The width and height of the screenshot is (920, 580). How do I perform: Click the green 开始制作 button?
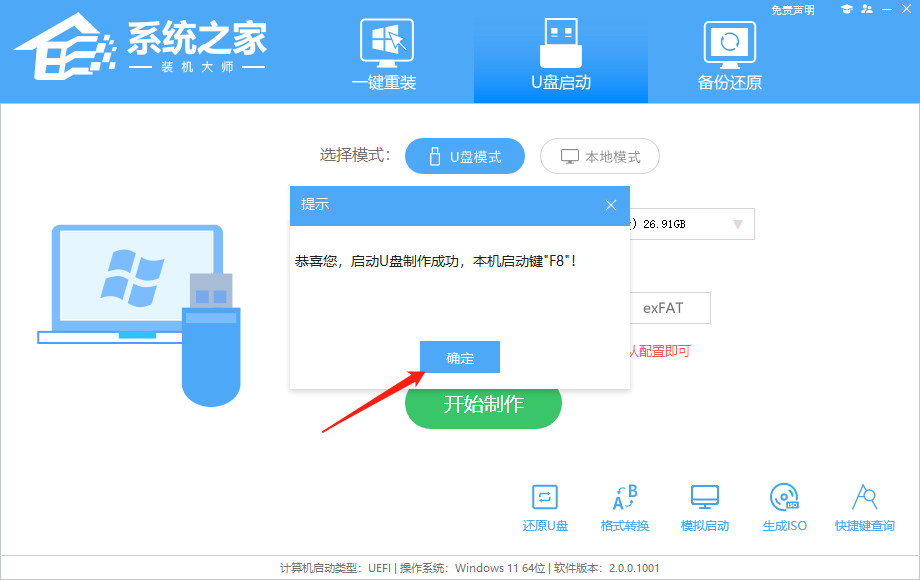483,404
